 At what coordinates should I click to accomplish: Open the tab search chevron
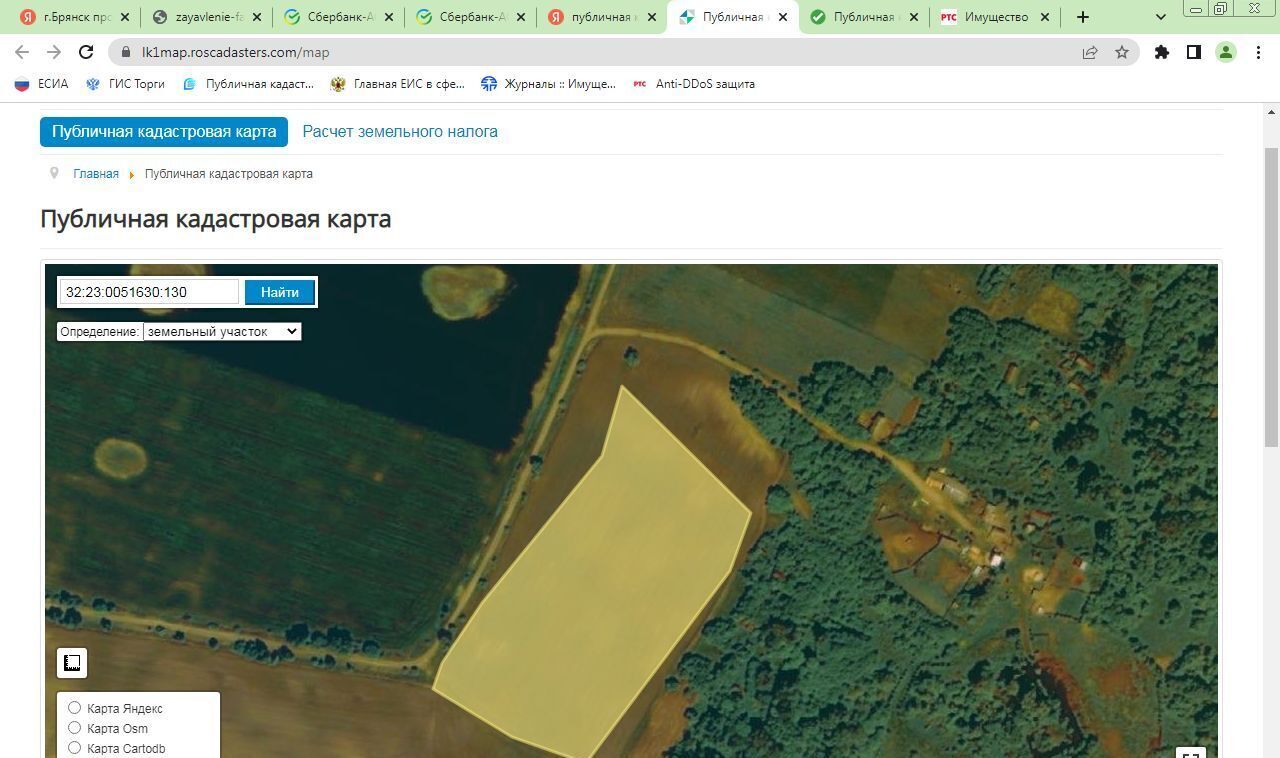coord(1161,17)
